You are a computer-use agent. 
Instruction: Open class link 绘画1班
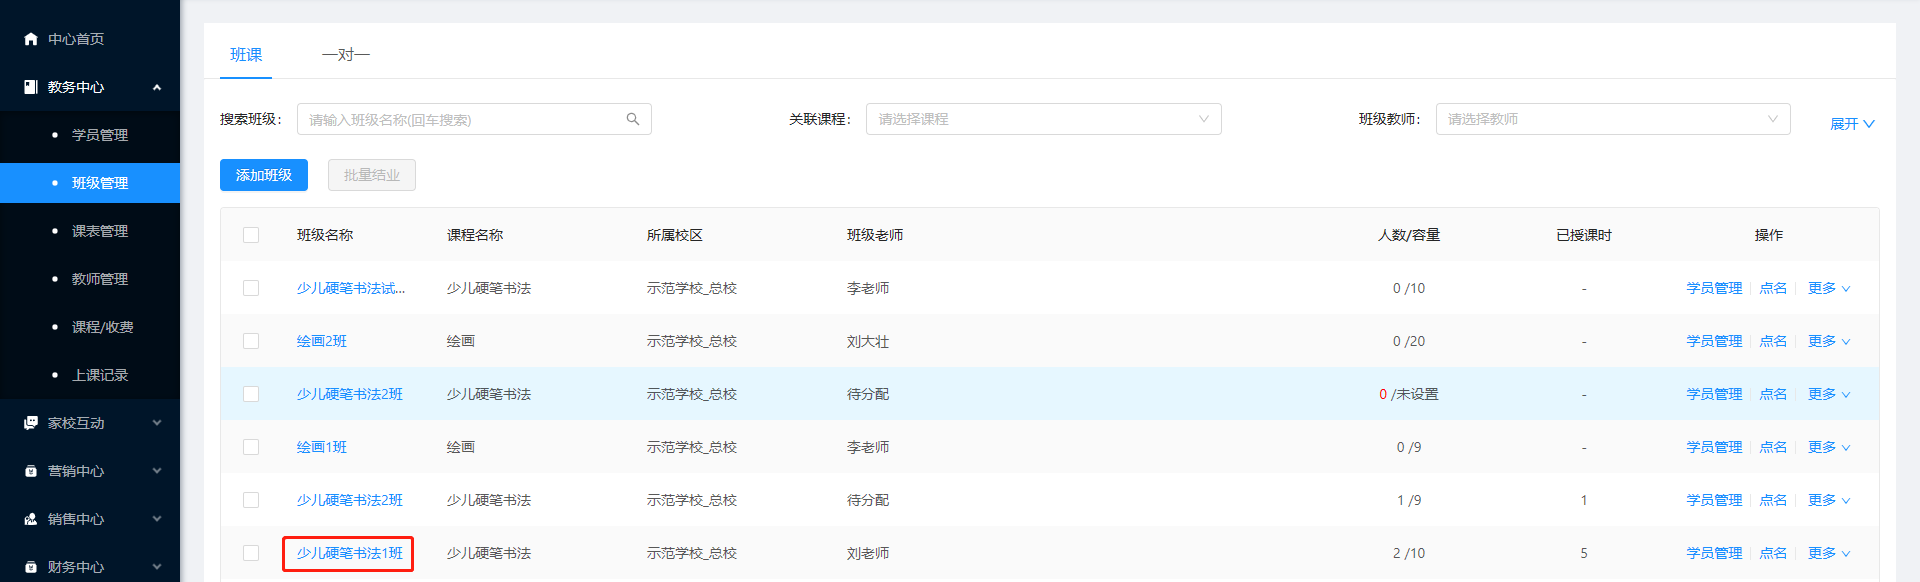[x=322, y=447]
